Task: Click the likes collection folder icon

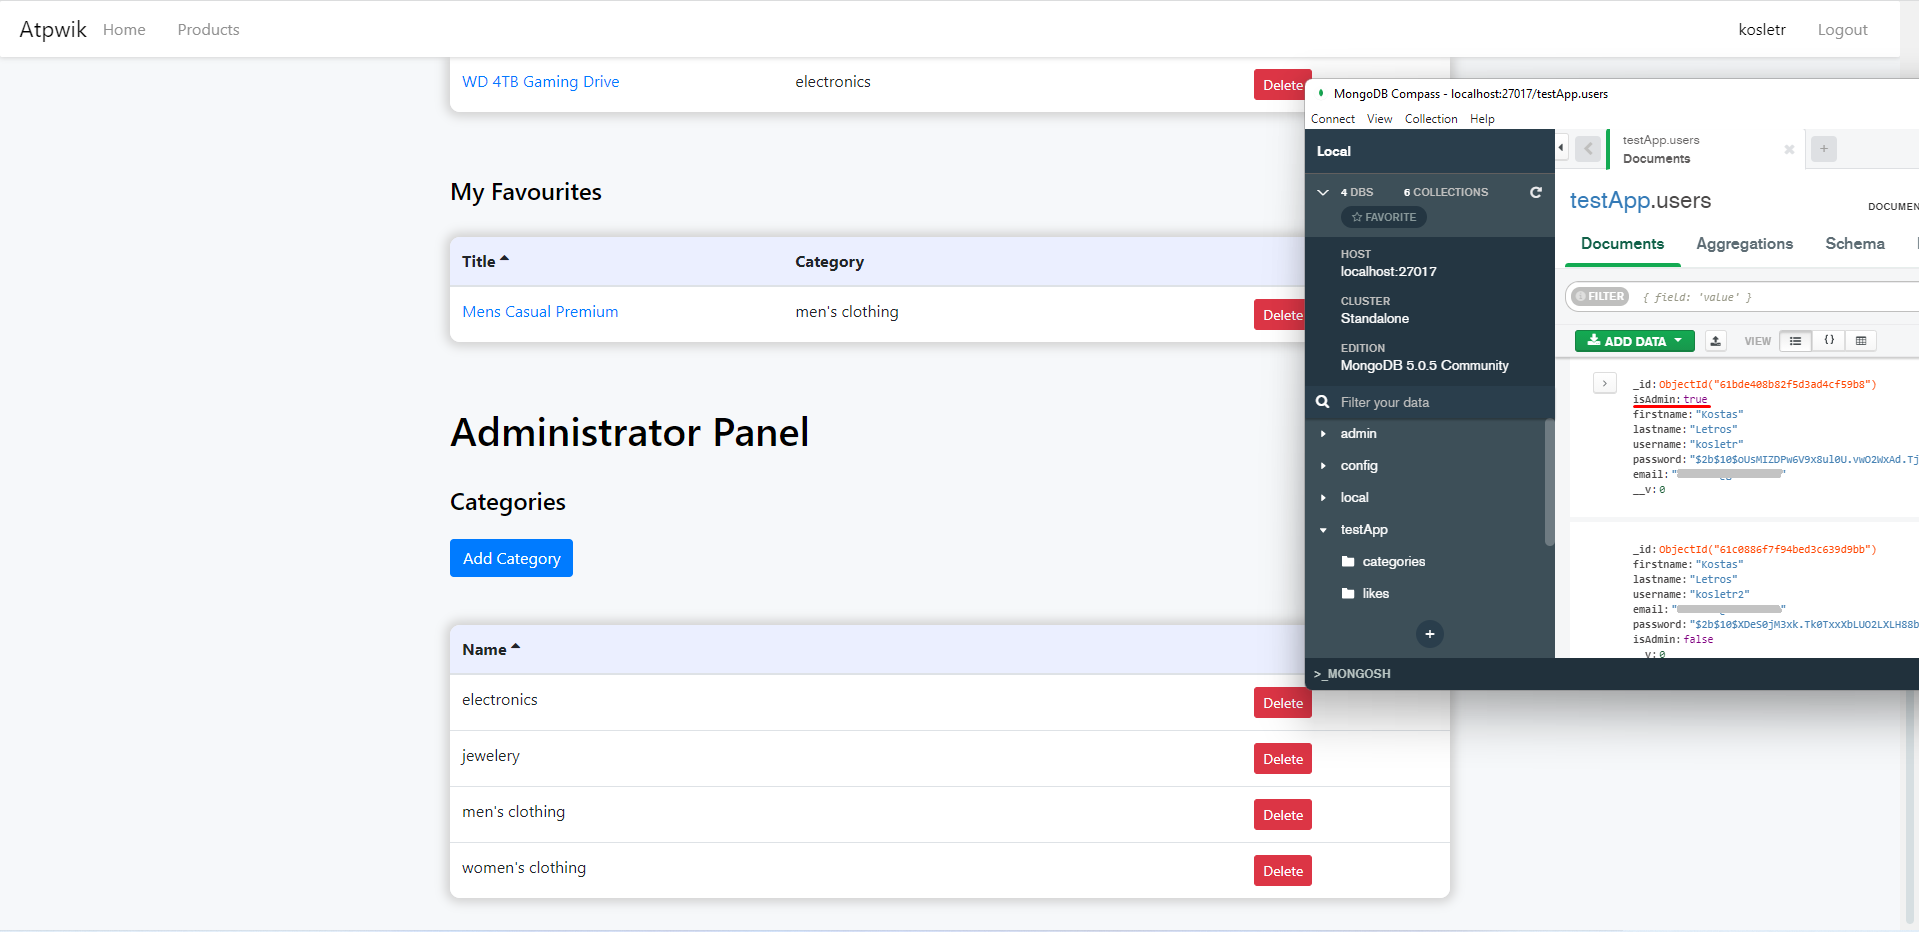Action: [1348, 593]
